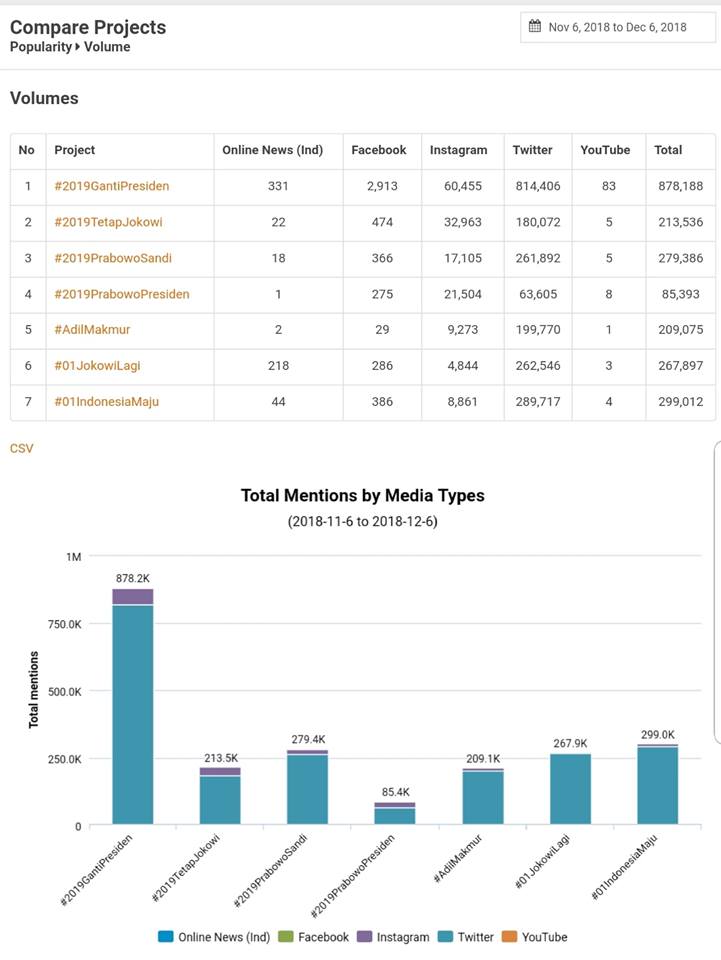Toggle Facebook legend swatch
This screenshot has width=721, height=960.
[x=285, y=937]
